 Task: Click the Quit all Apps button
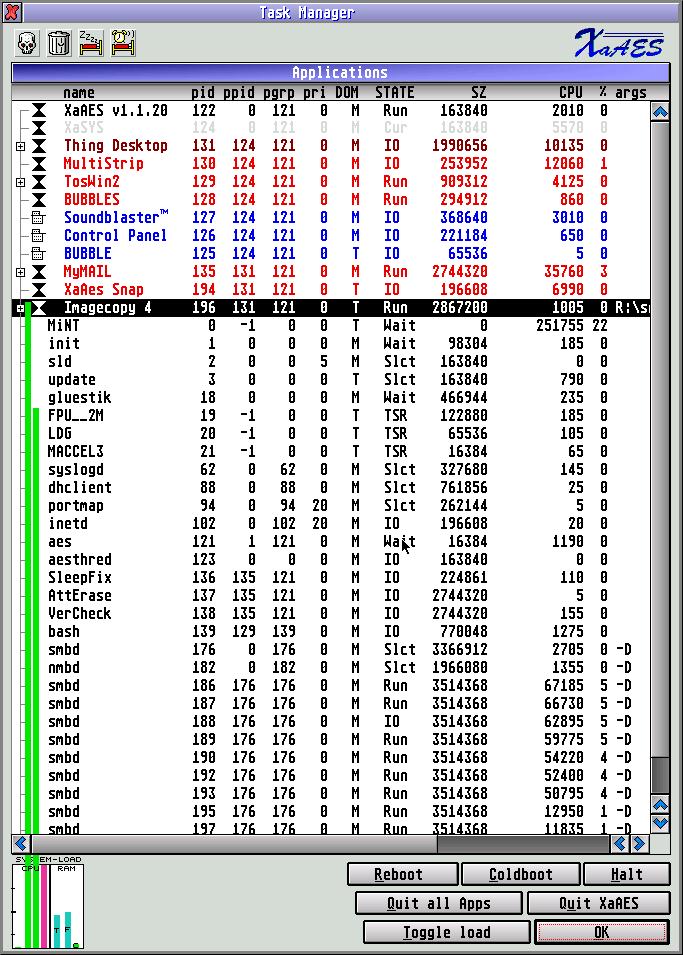click(x=438, y=903)
